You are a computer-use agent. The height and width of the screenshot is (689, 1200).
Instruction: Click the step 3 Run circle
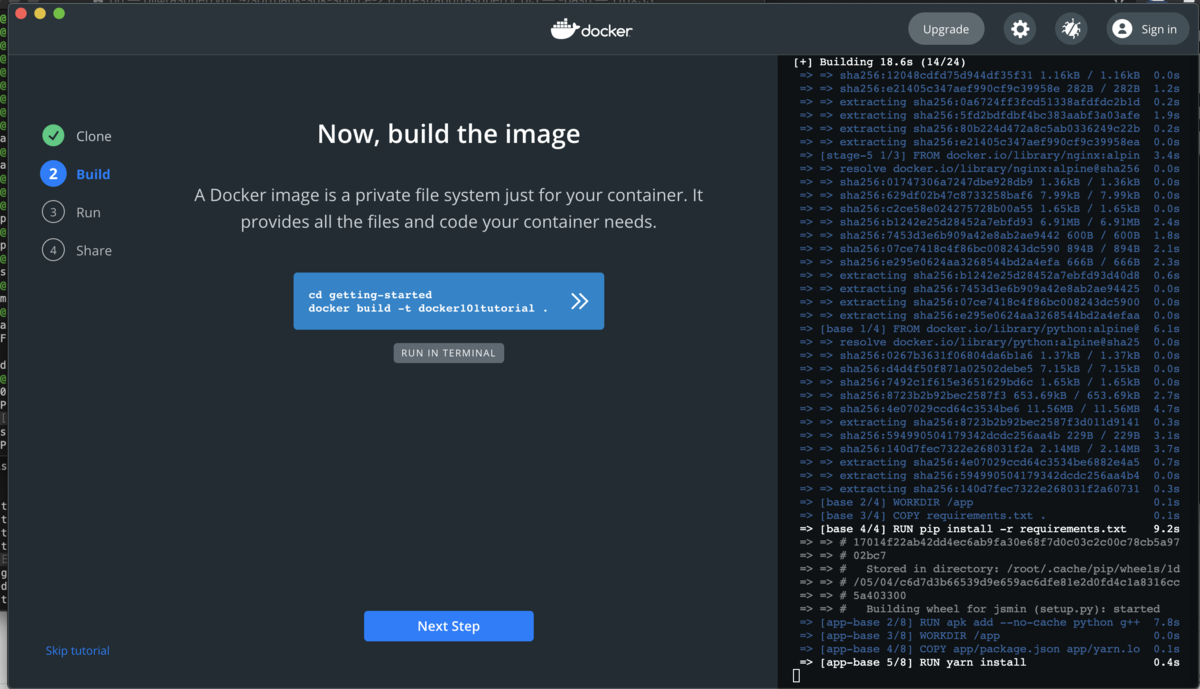click(x=53, y=212)
